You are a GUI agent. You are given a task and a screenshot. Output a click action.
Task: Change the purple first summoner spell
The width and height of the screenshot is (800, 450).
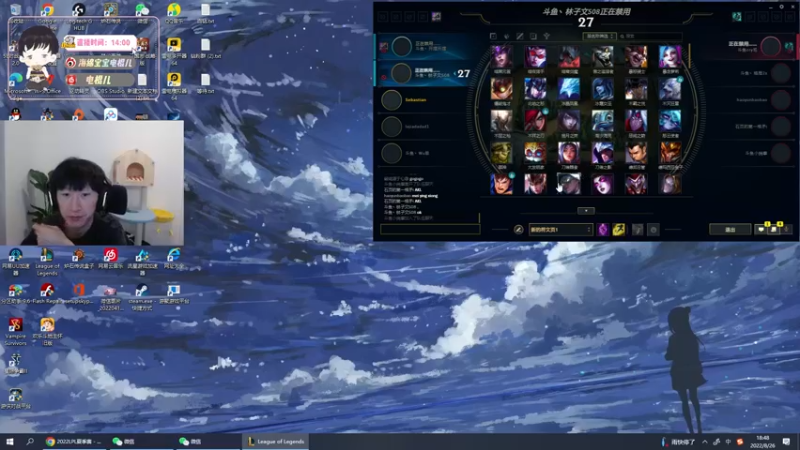(603, 230)
